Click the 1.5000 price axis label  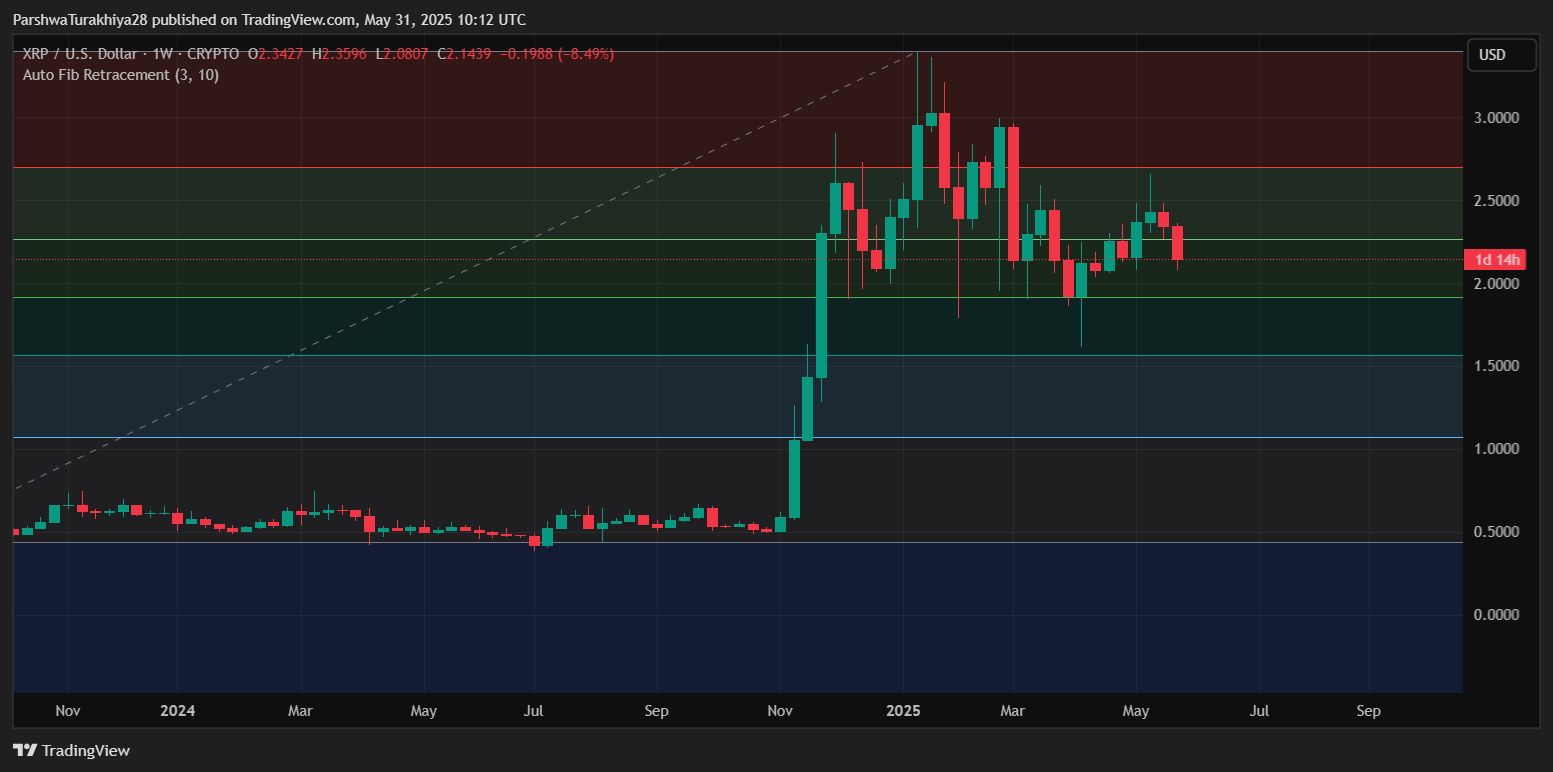pyautogui.click(x=1498, y=366)
